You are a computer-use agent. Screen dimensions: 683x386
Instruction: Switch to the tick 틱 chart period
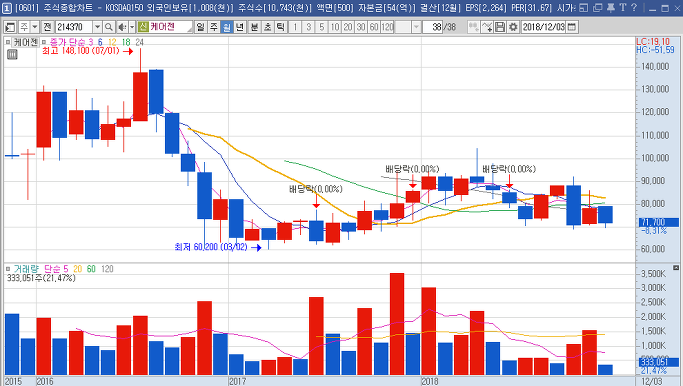click(281, 27)
